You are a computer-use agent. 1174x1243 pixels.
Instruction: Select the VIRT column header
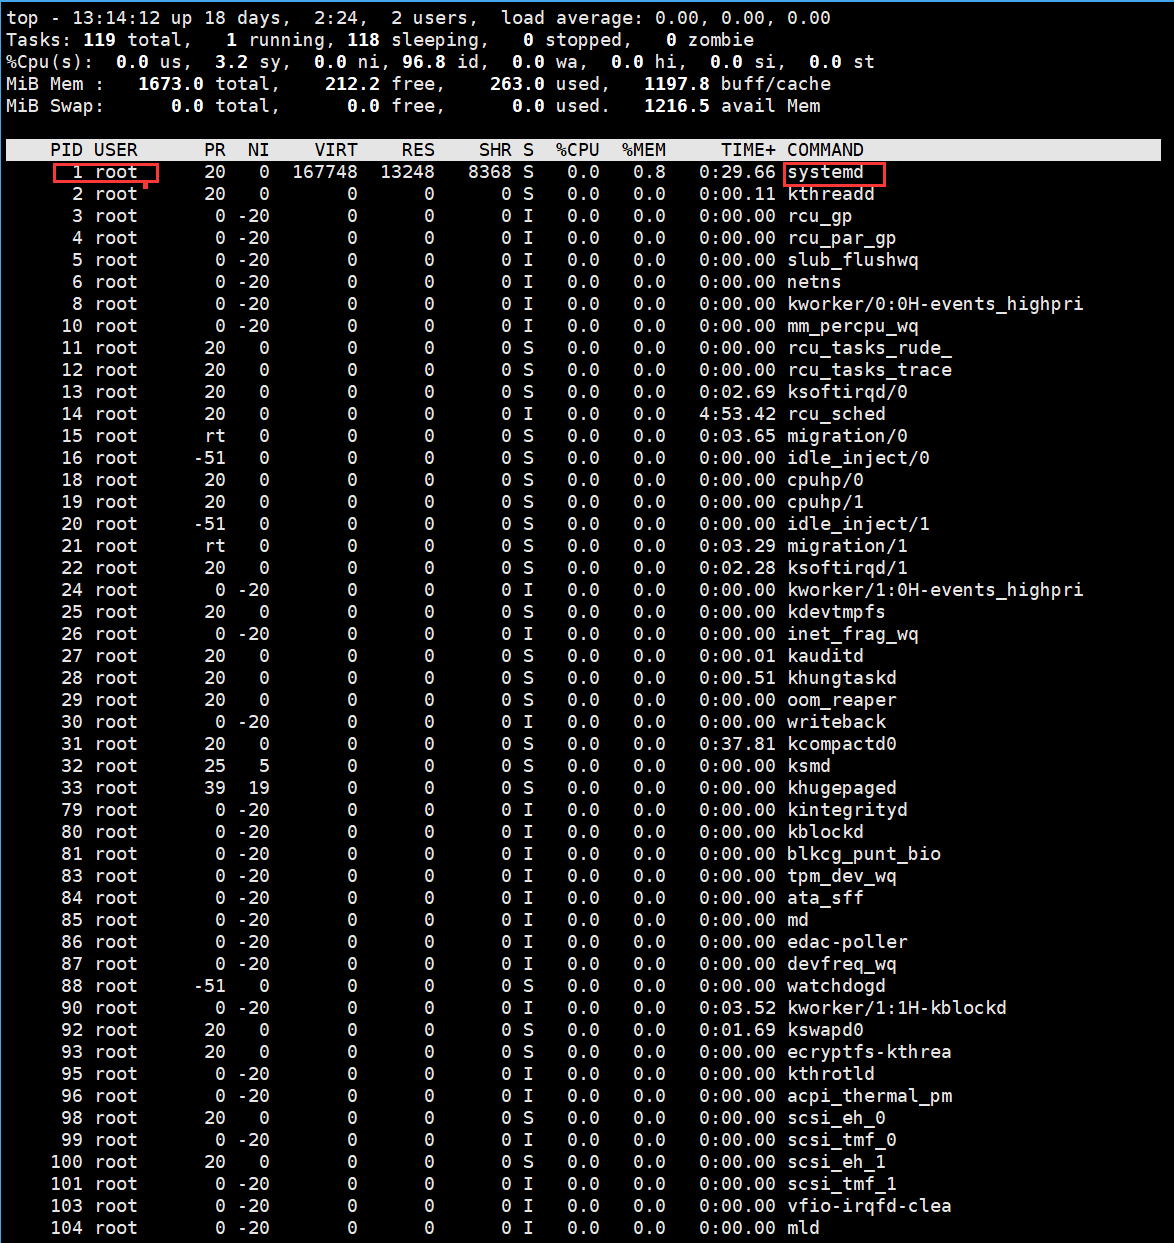pyautogui.click(x=336, y=150)
